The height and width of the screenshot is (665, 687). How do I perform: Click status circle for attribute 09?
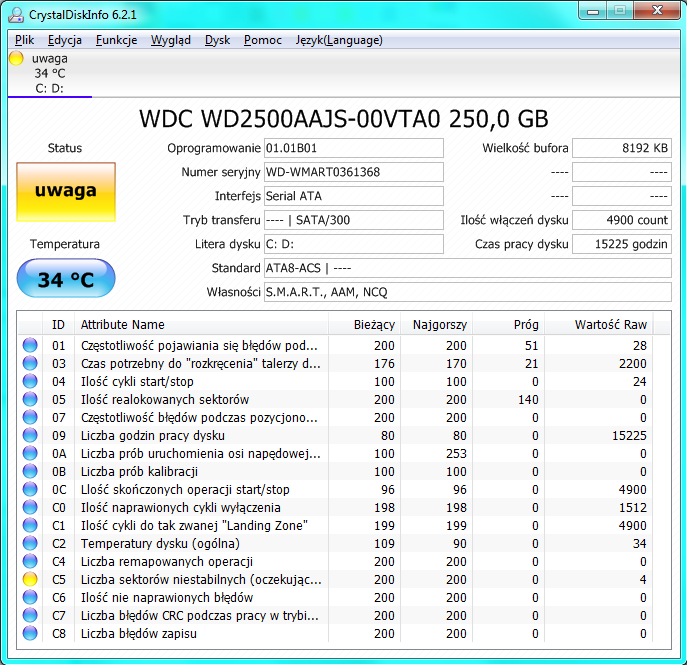click(30, 435)
